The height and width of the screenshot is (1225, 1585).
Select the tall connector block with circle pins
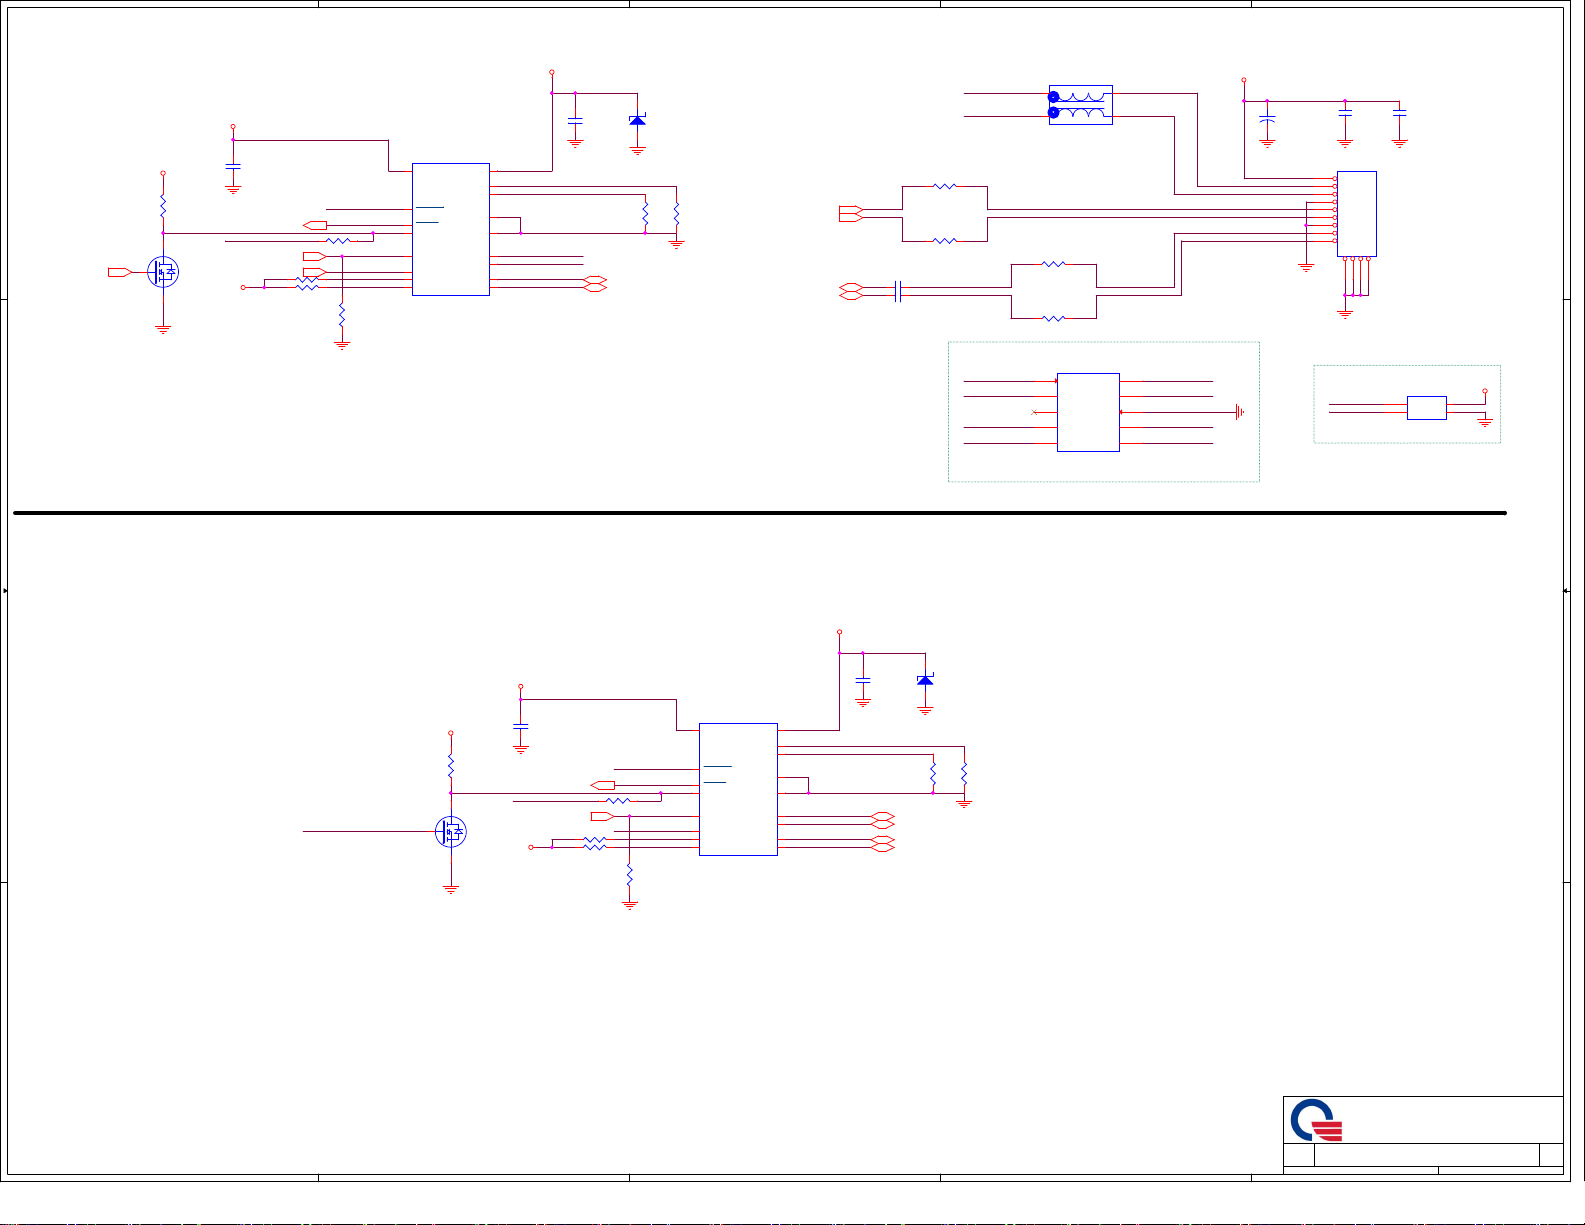pyautogui.click(x=1356, y=214)
